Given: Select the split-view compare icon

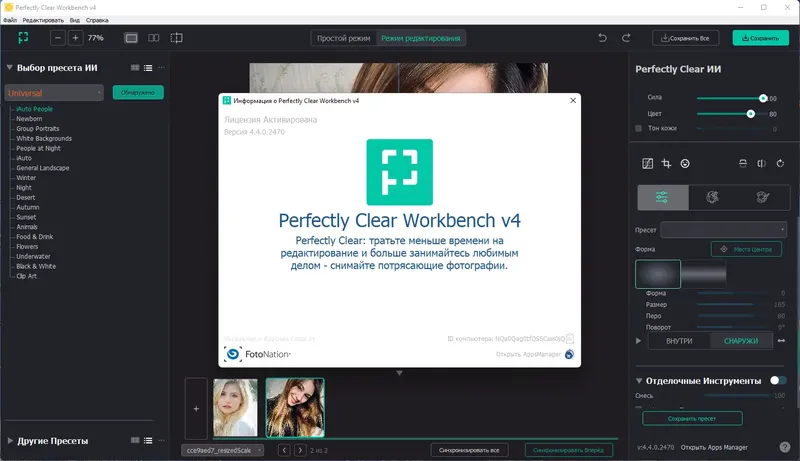Looking at the screenshot, I should 177,38.
